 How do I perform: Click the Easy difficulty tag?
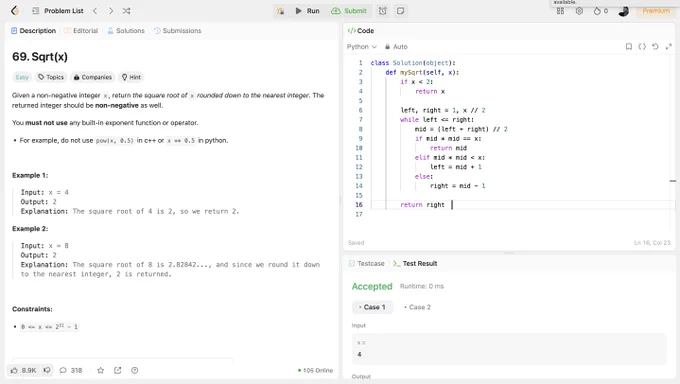22,77
